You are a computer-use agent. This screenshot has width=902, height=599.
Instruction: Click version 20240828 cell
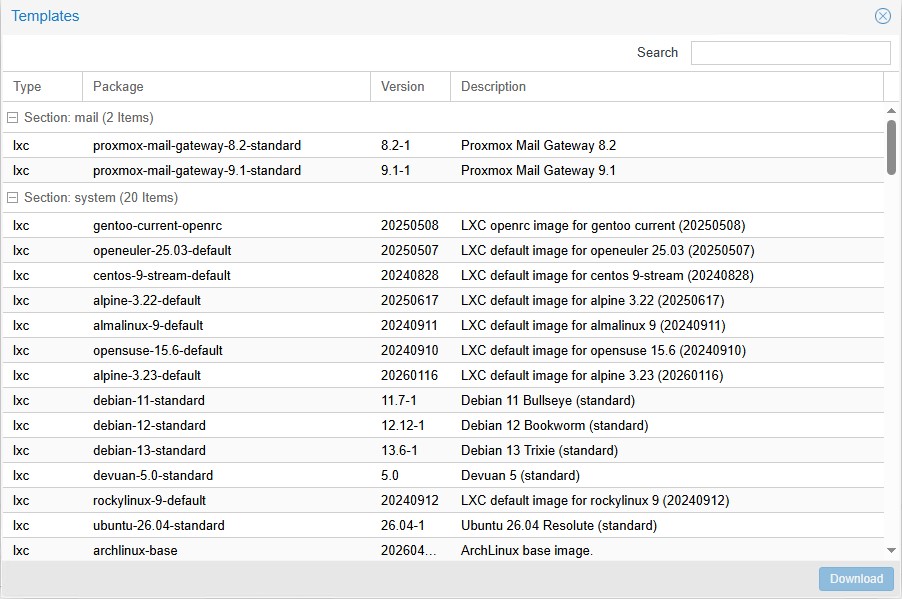(410, 276)
